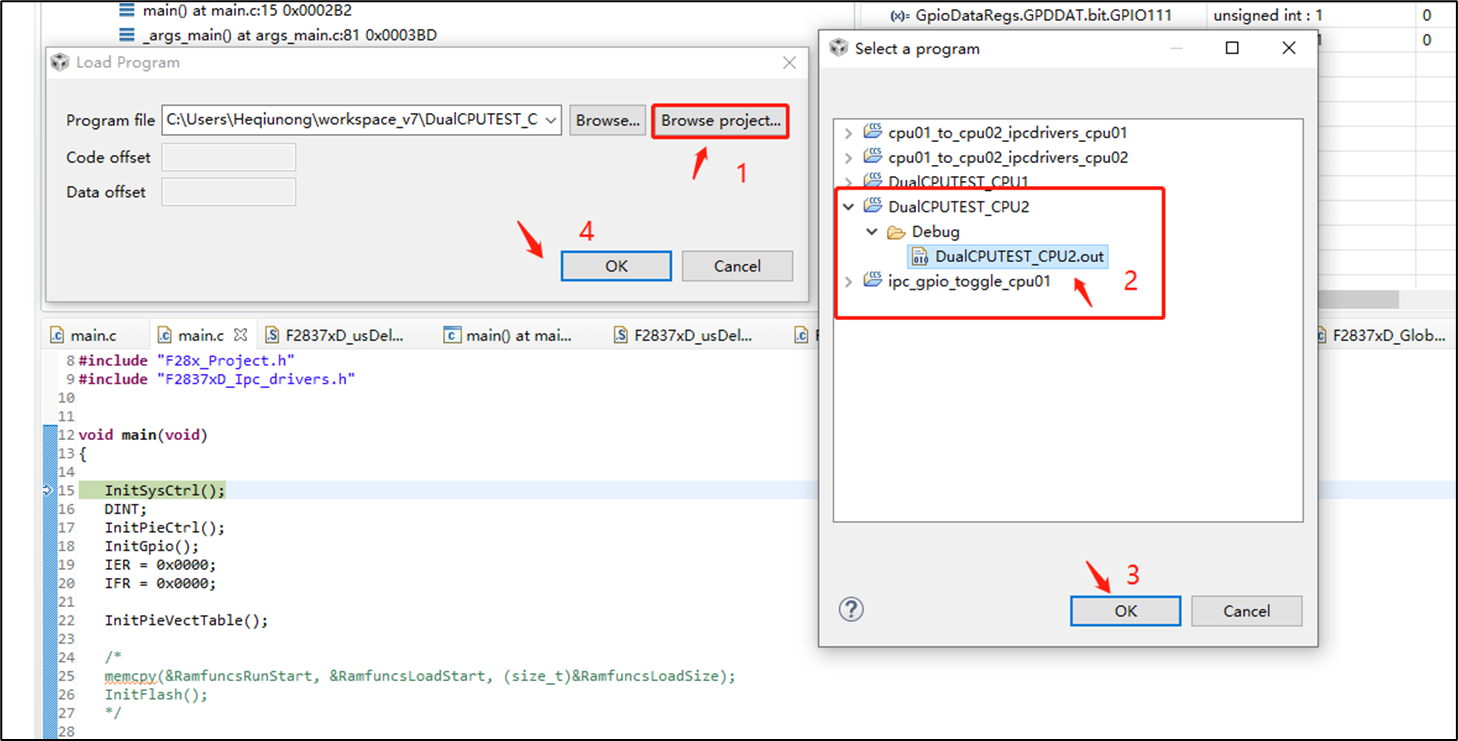Click the Code offset input field
The image size is (1458, 741).
pos(229,157)
